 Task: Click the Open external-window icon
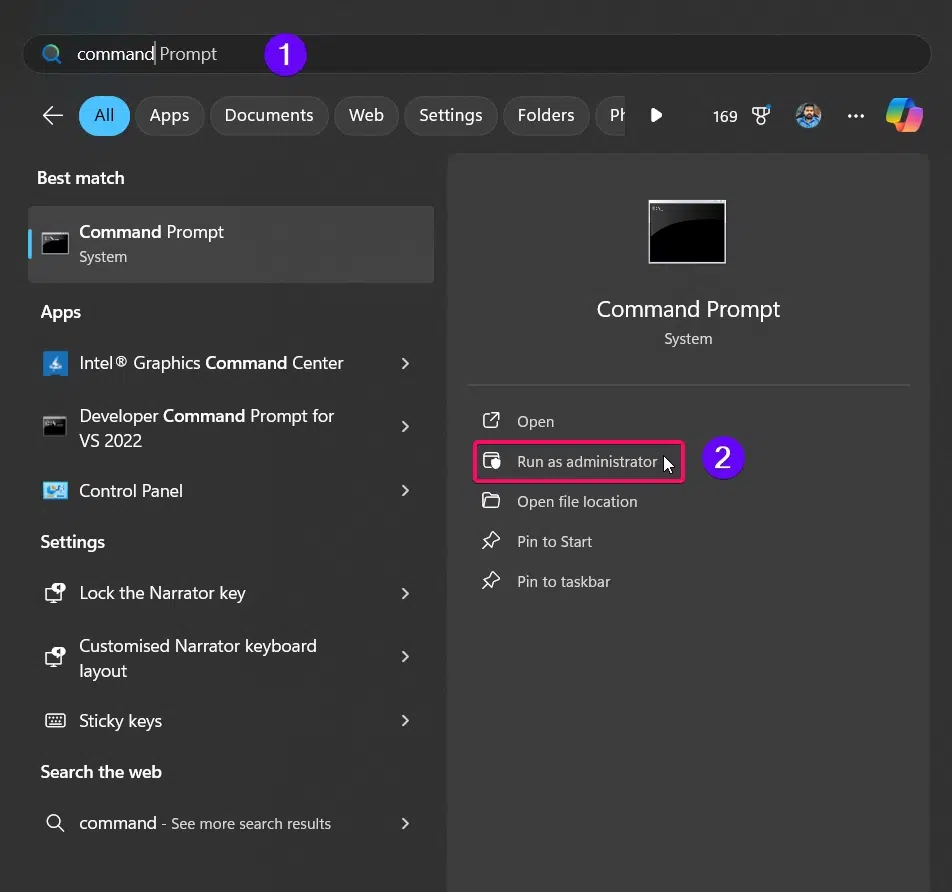(491, 420)
